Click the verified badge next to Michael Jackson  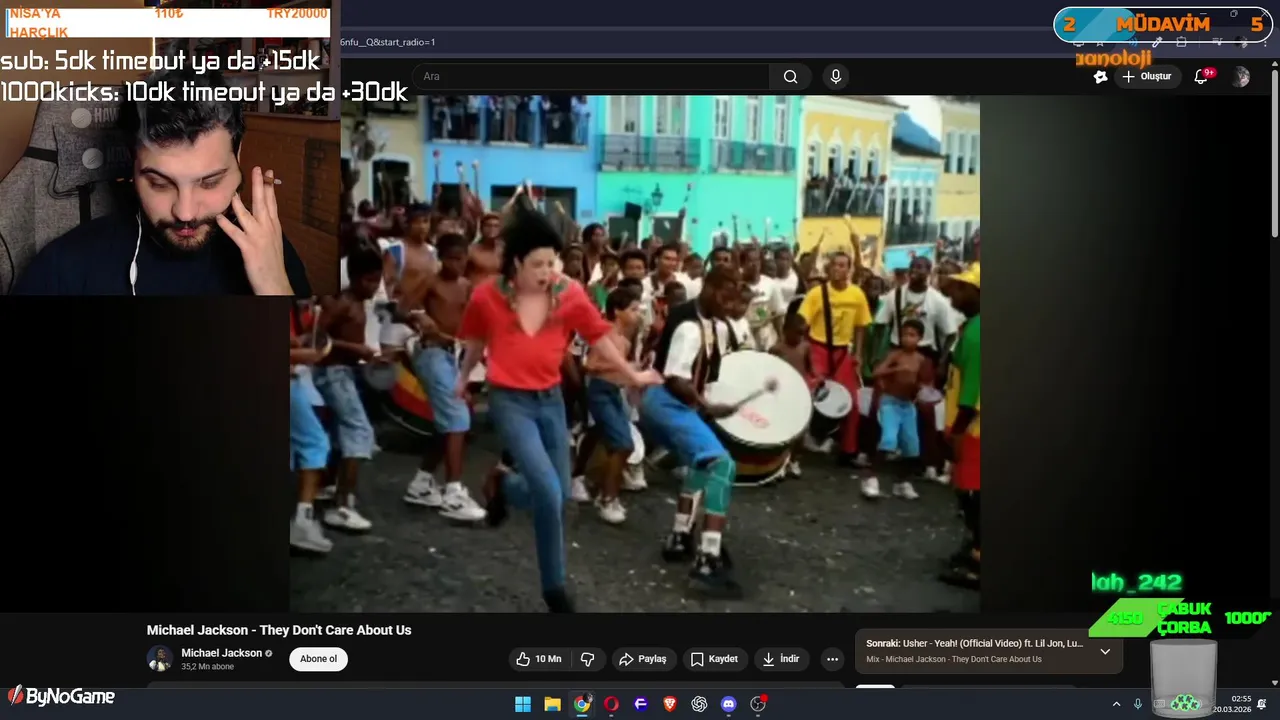click(268, 654)
